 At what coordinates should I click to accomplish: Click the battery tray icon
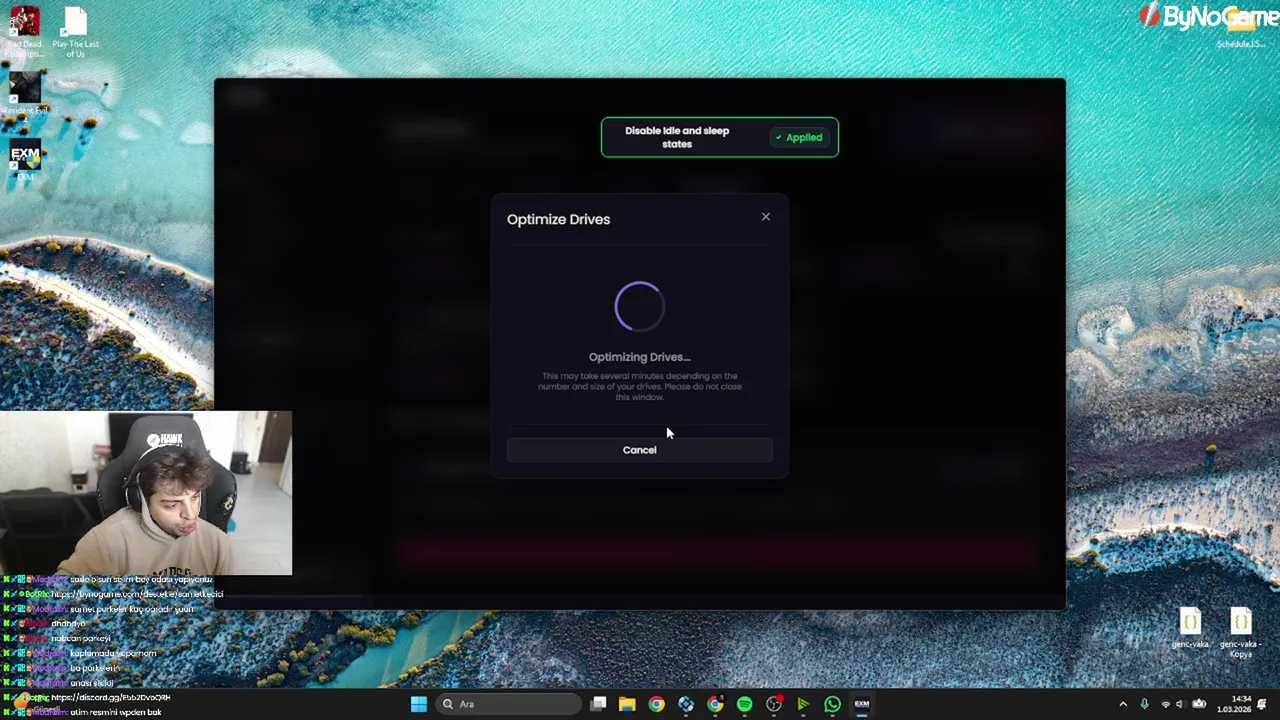[x=1199, y=704]
